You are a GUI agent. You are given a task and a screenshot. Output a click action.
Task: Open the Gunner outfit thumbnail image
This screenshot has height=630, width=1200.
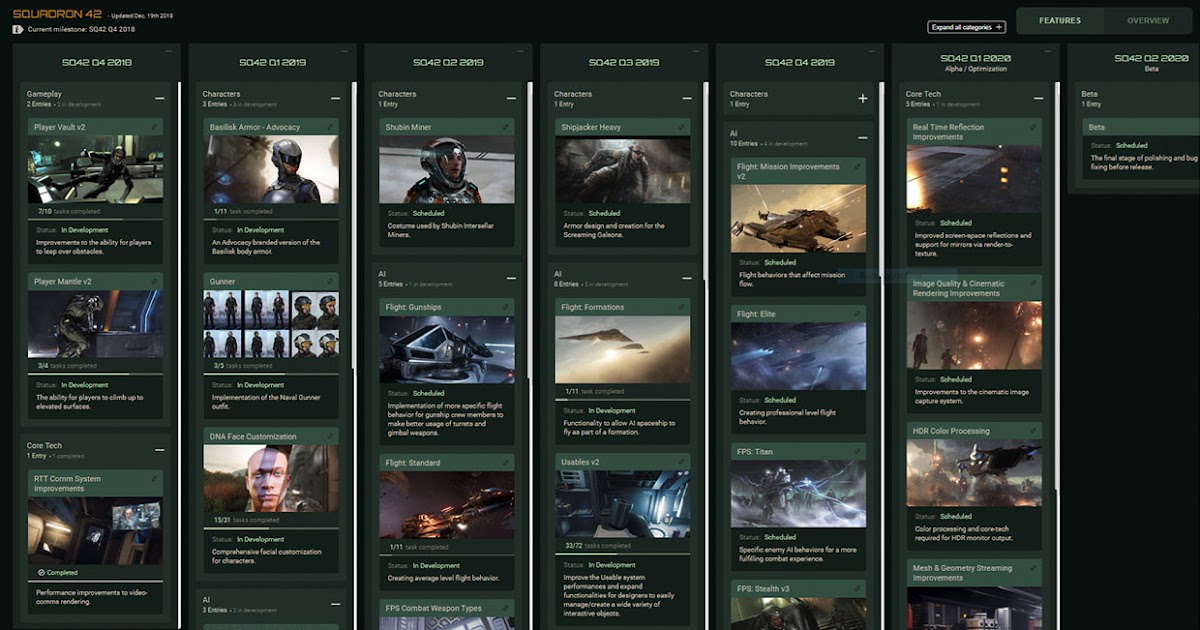[x=271, y=324]
